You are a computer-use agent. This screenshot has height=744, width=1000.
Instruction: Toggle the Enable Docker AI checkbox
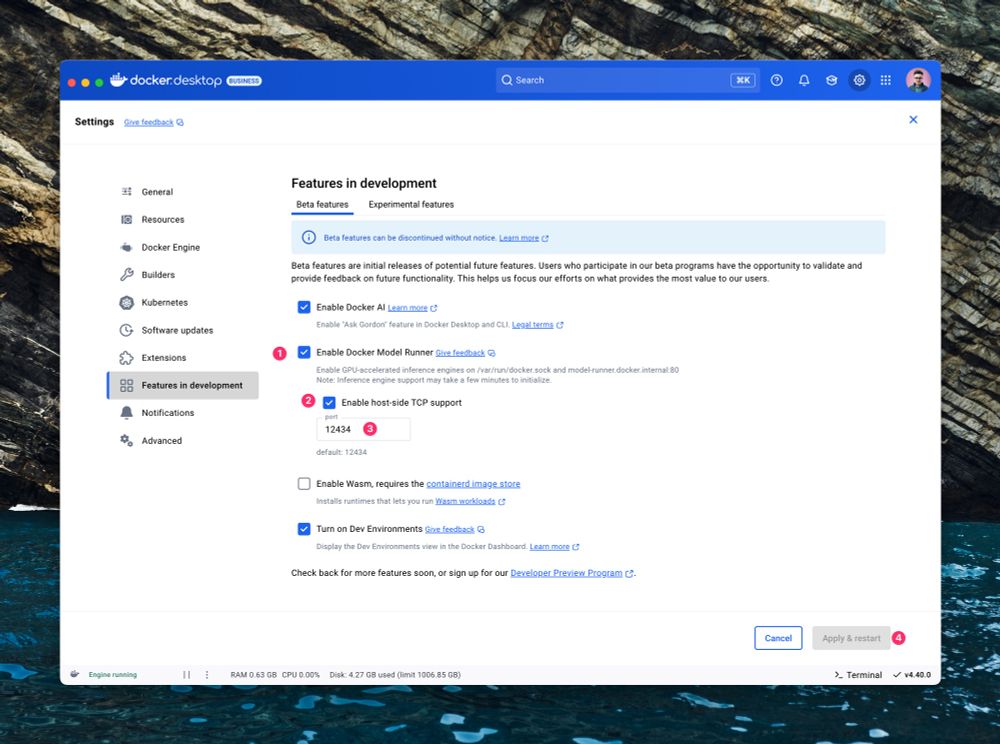pos(304,307)
